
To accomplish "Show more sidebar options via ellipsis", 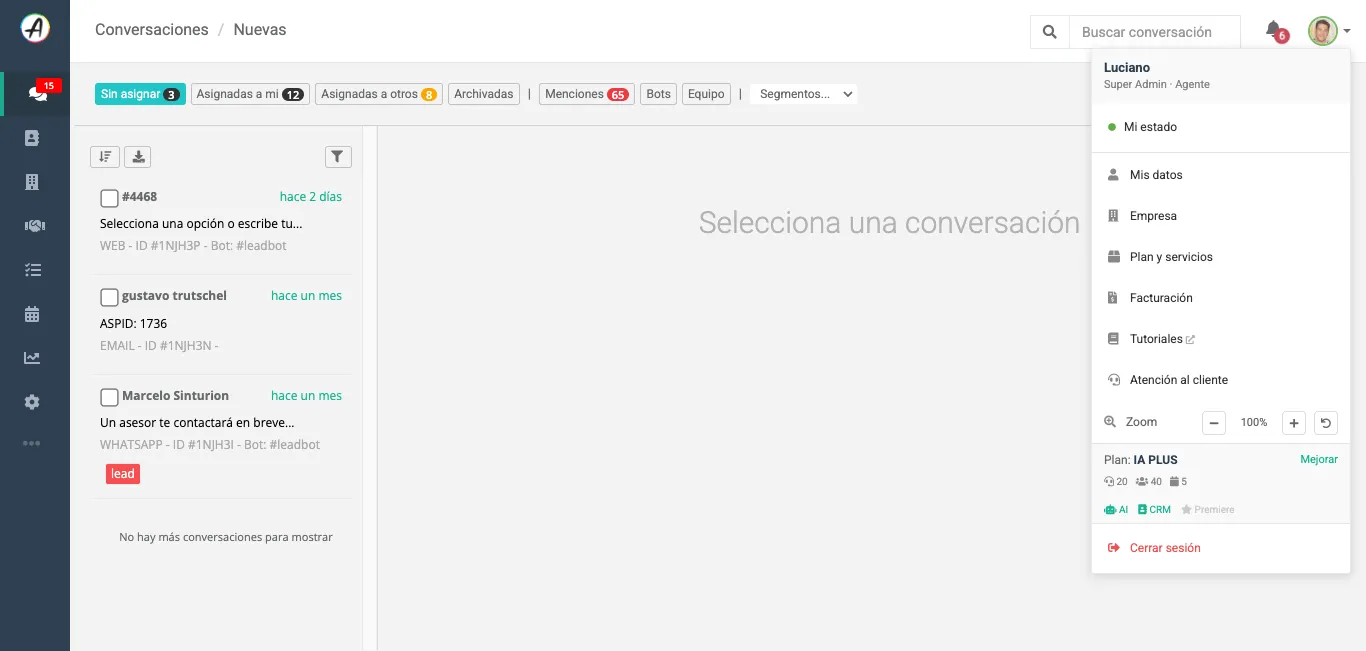I will tap(32, 443).
